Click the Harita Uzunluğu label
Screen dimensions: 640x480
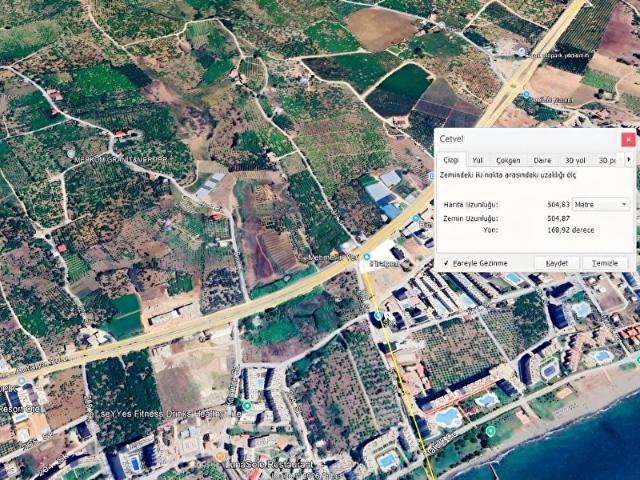(x=471, y=204)
